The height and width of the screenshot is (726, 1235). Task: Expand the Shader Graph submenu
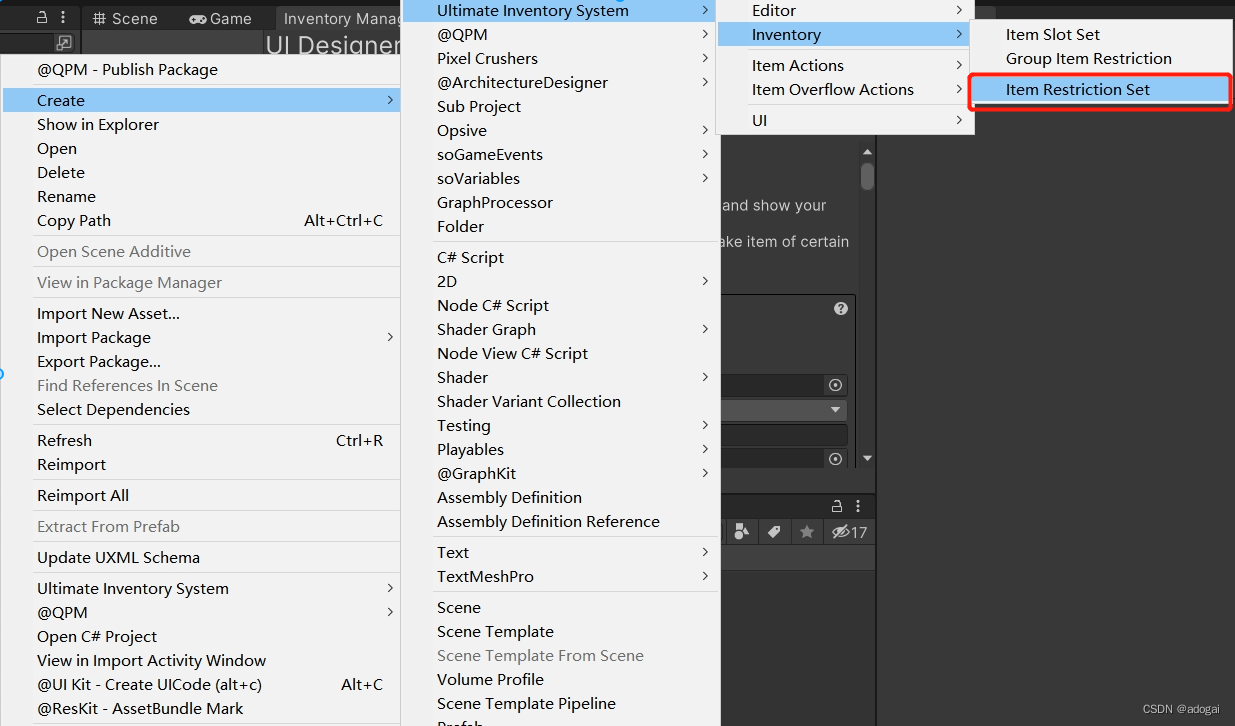click(x=559, y=329)
